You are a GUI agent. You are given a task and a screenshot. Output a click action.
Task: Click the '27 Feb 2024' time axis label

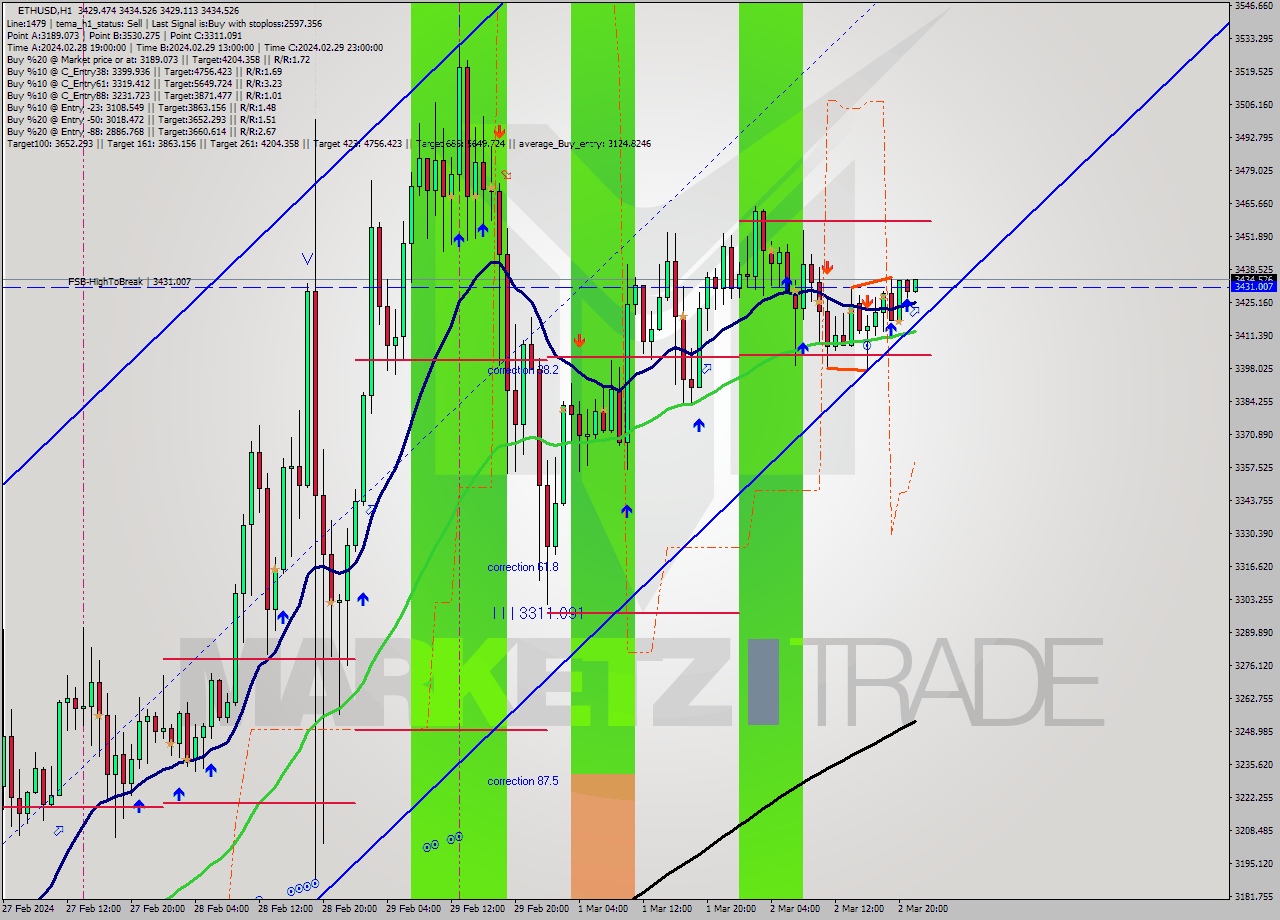[x=27, y=909]
